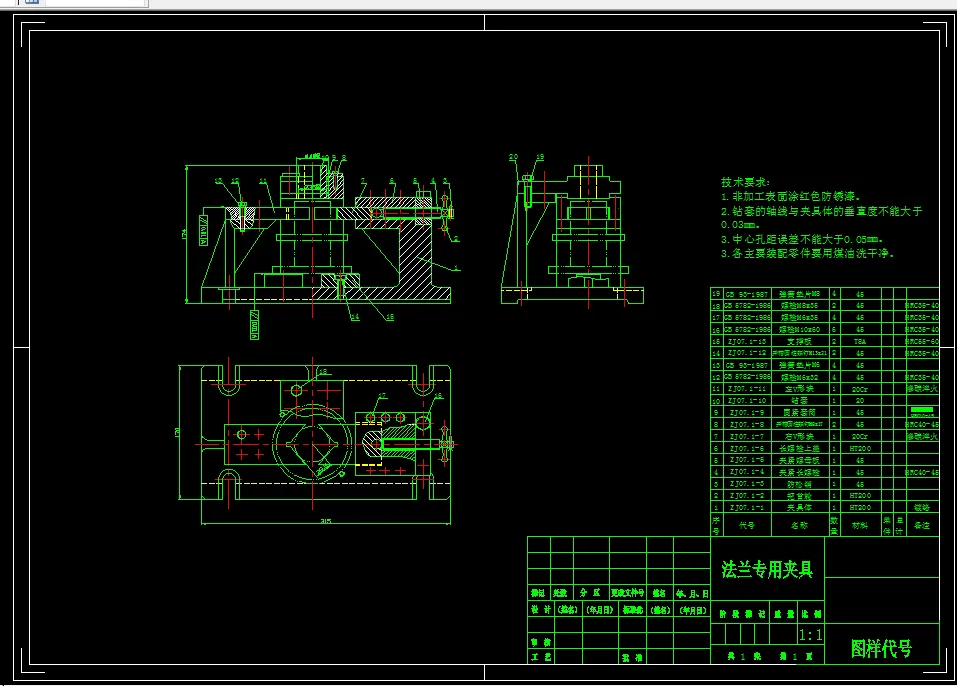
Task: Click the 序号 header cell
Action: pyautogui.click(x=716, y=525)
